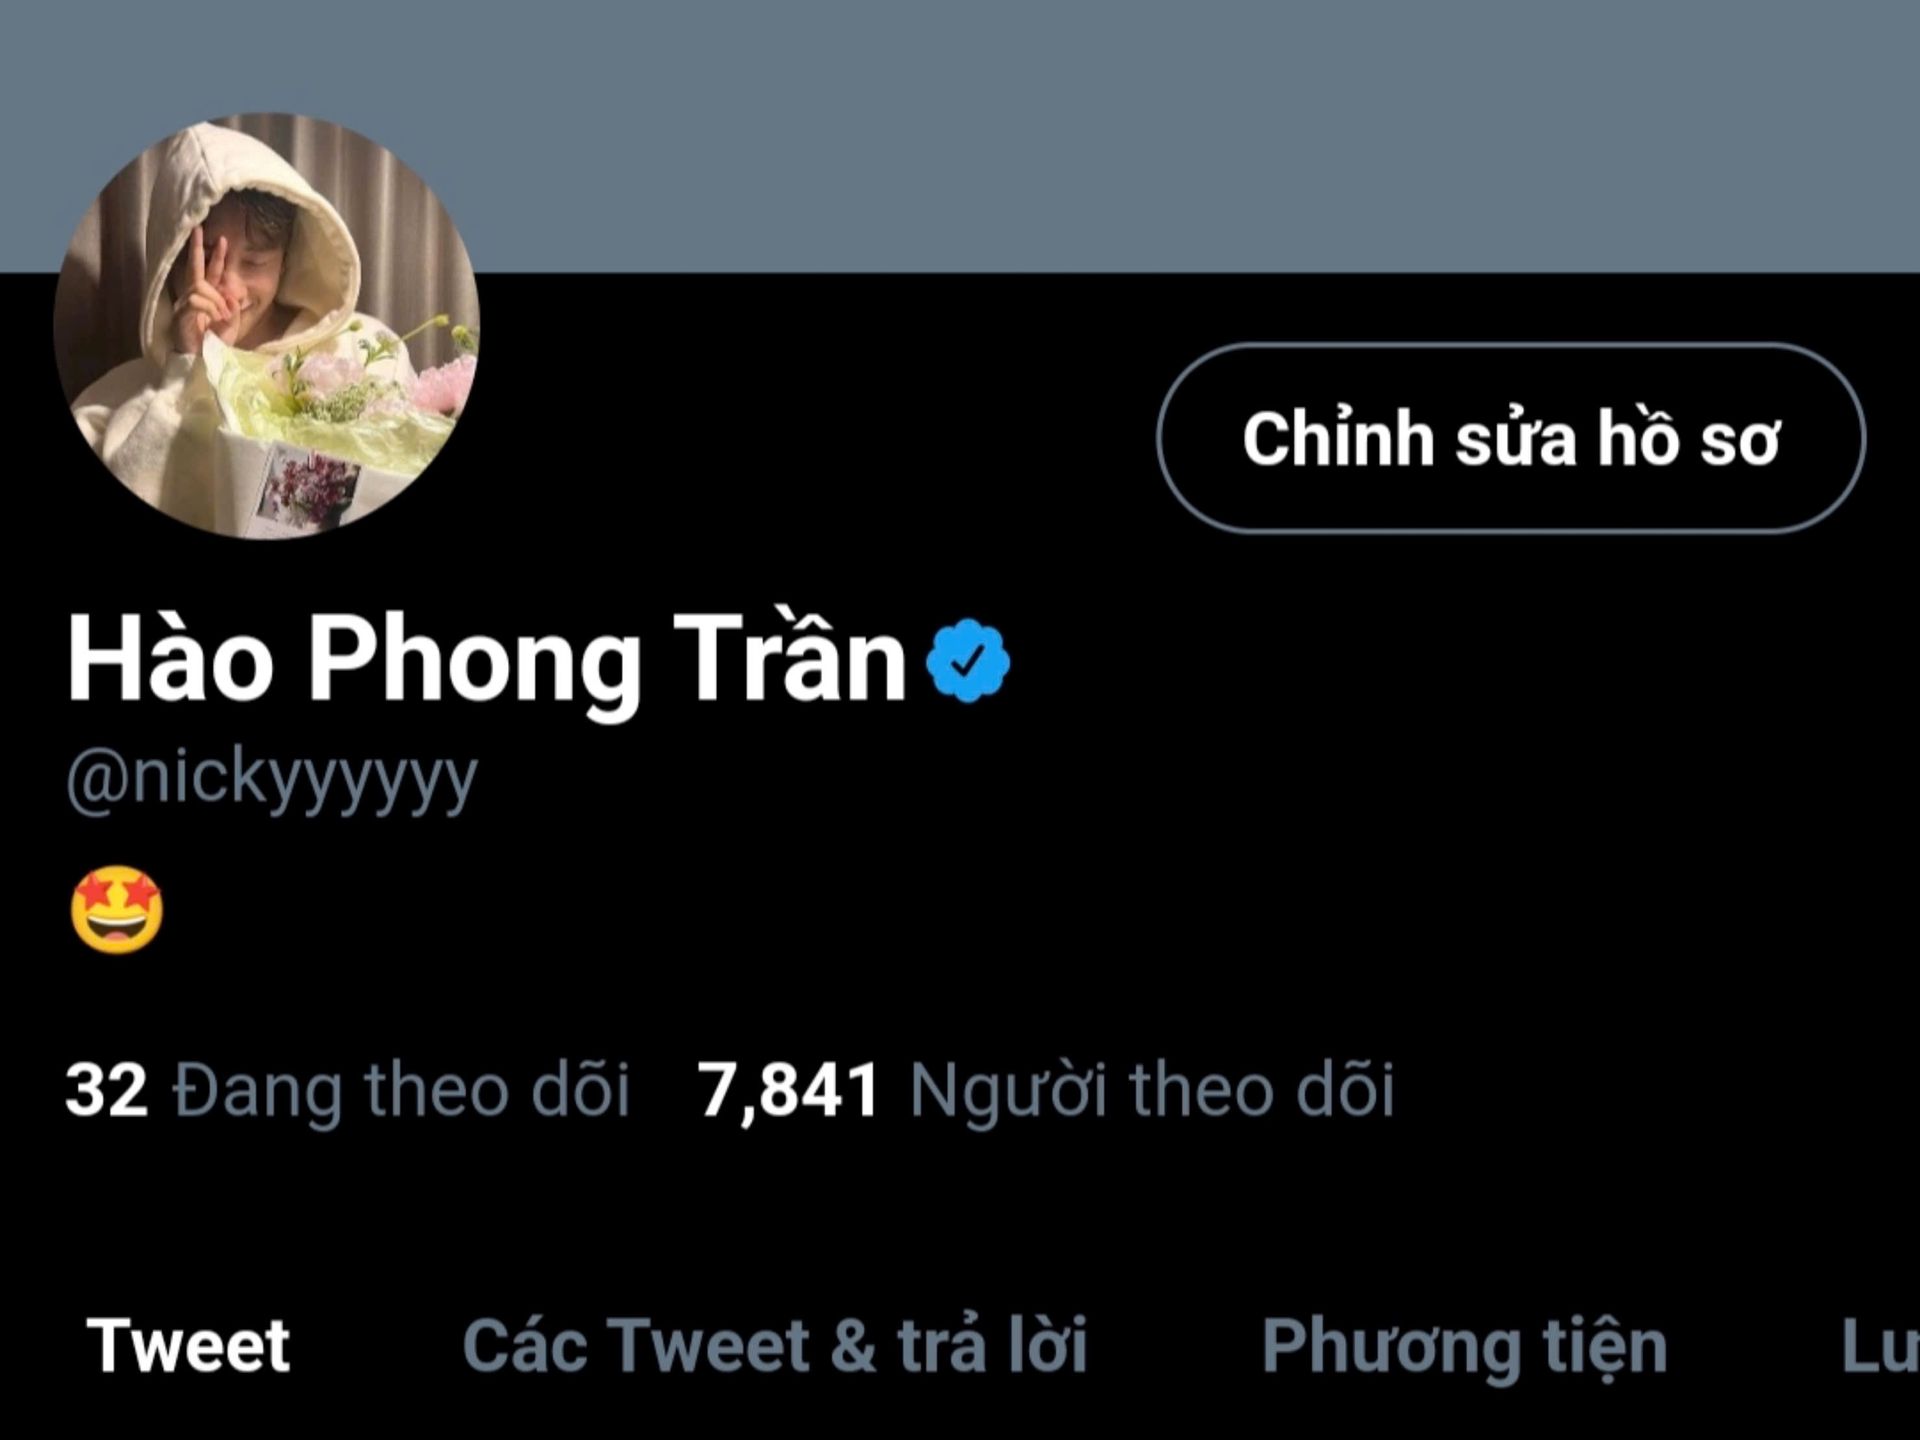This screenshot has width=1920, height=1440.
Task: Show the partially visible Lu tab
Action: pos(1880,1346)
